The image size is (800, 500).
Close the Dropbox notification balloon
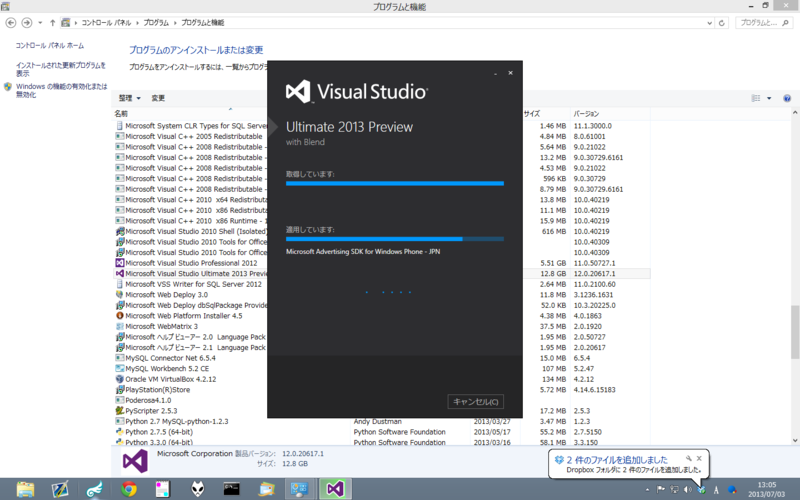(x=699, y=458)
